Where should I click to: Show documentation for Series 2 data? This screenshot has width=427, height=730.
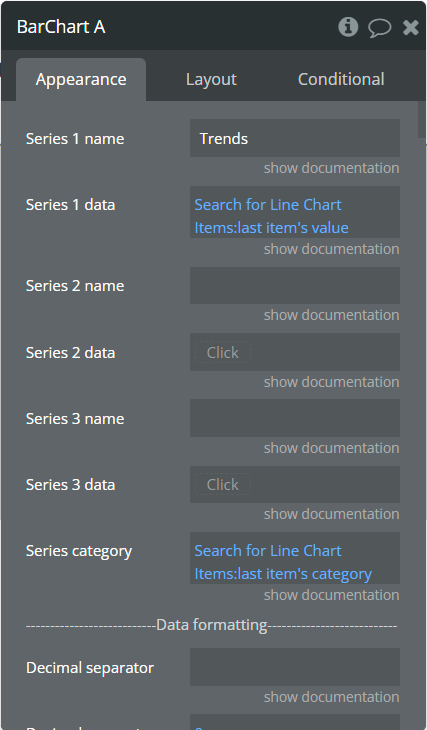[x=332, y=382]
